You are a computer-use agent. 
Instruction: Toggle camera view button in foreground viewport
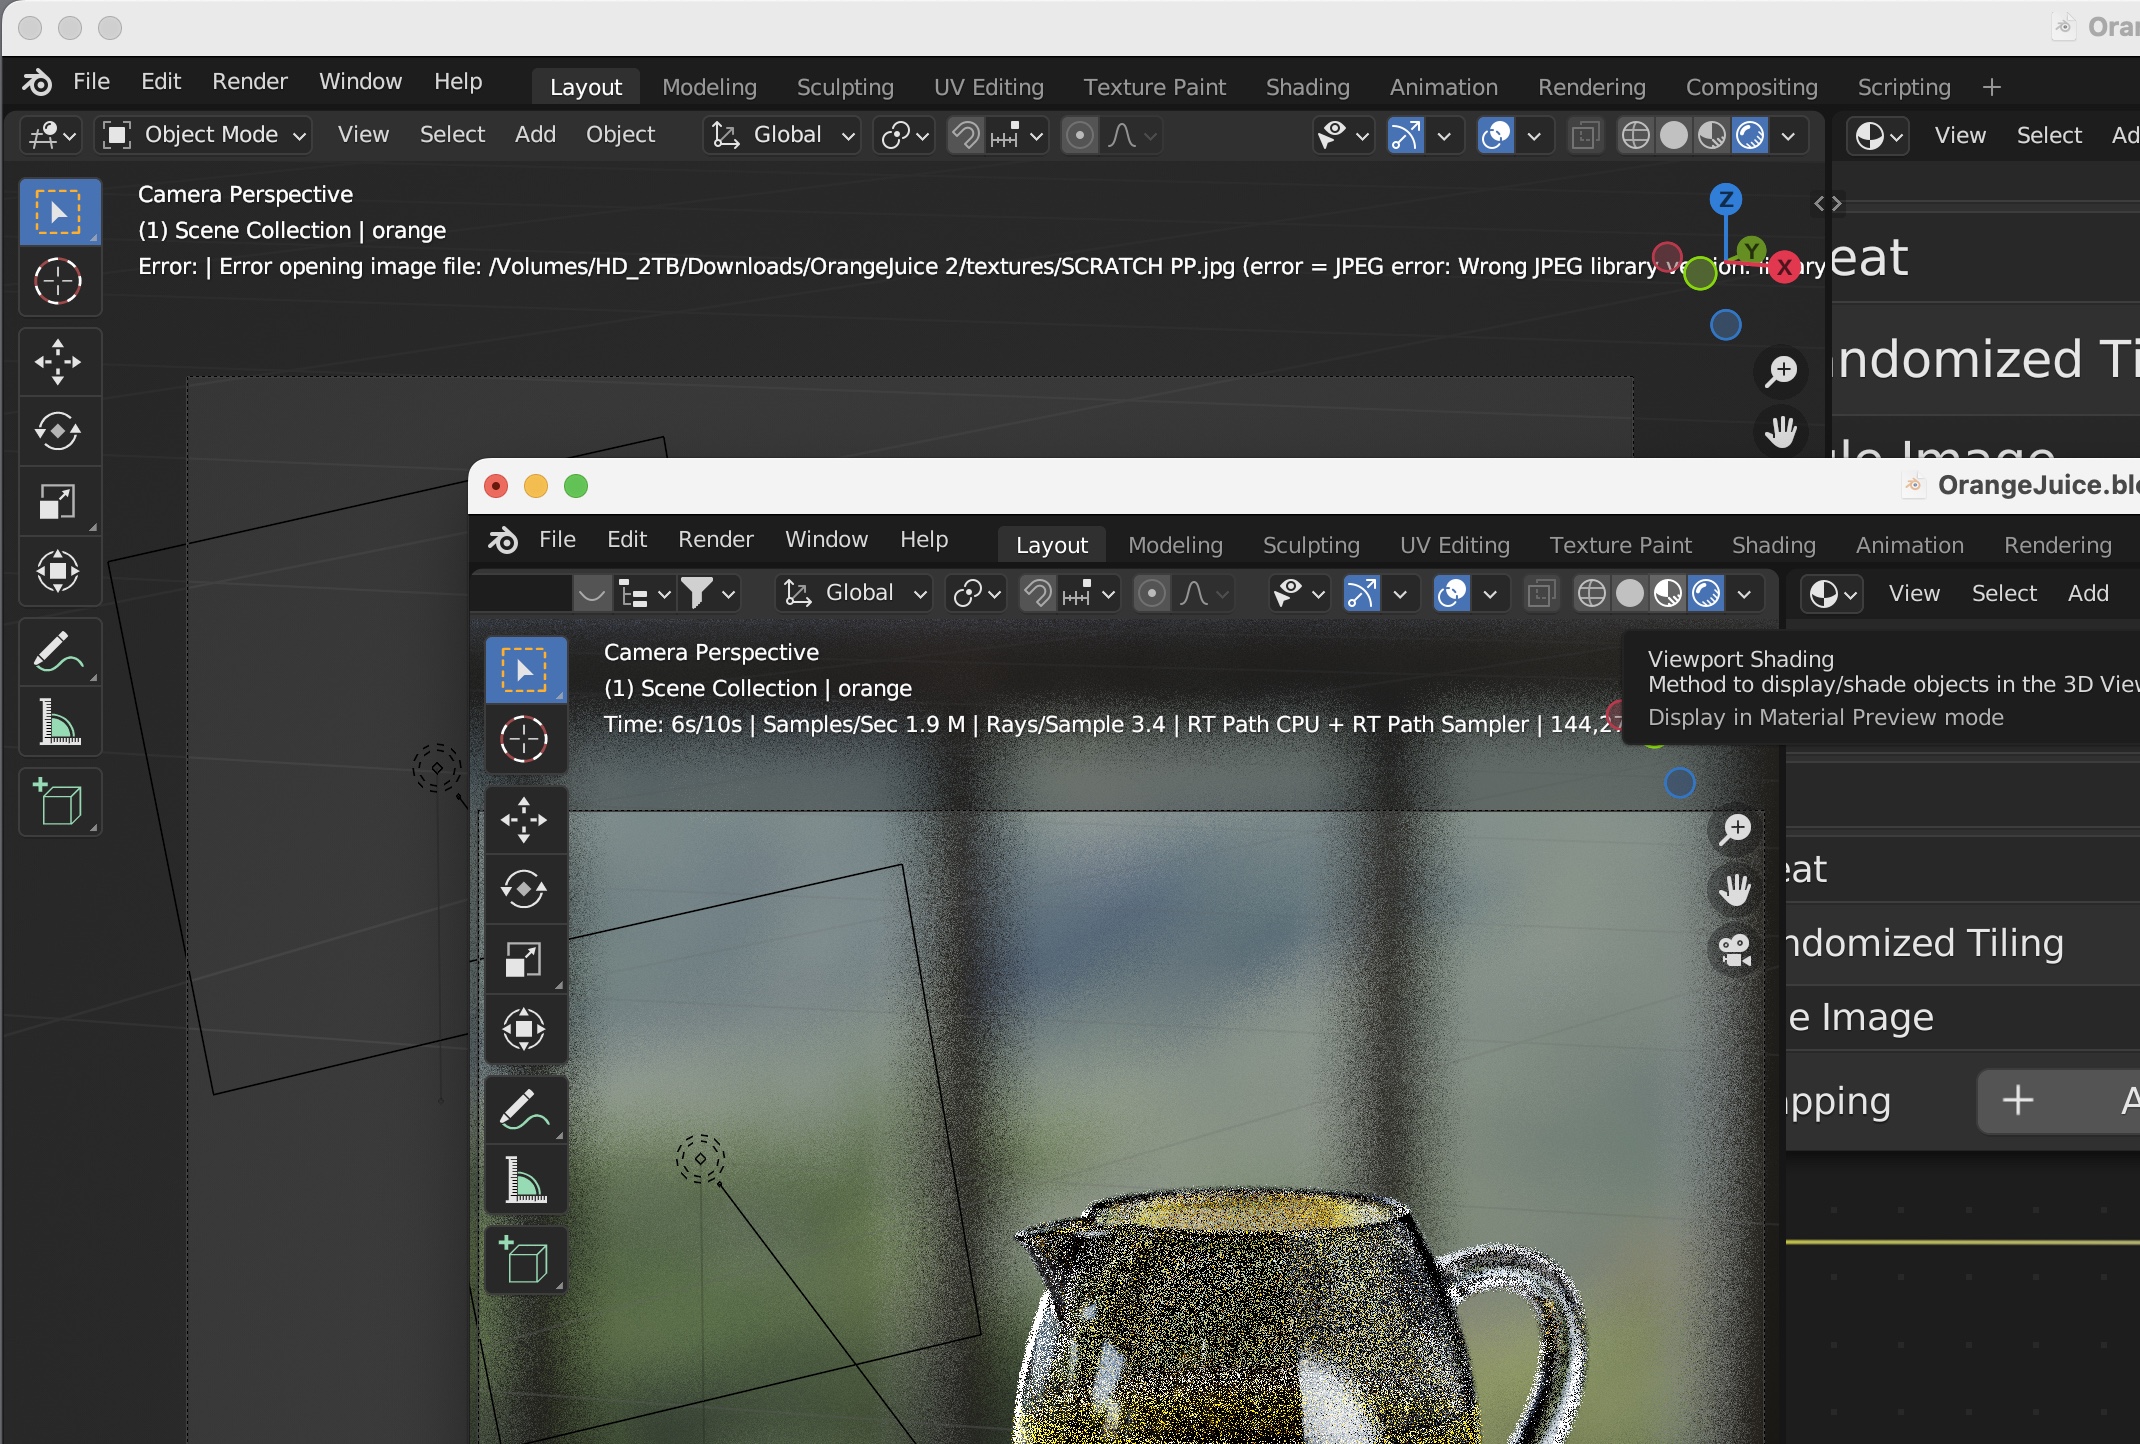pyautogui.click(x=1735, y=950)
